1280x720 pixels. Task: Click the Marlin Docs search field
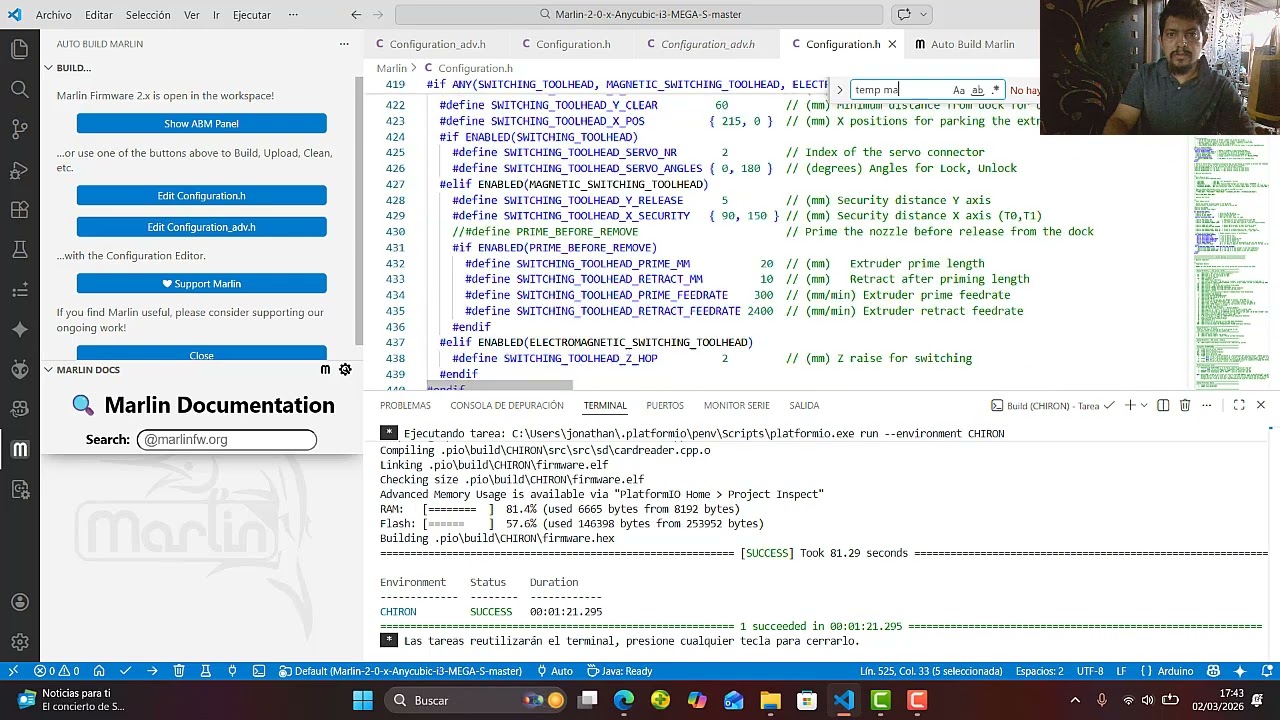(x=227, y=439)
